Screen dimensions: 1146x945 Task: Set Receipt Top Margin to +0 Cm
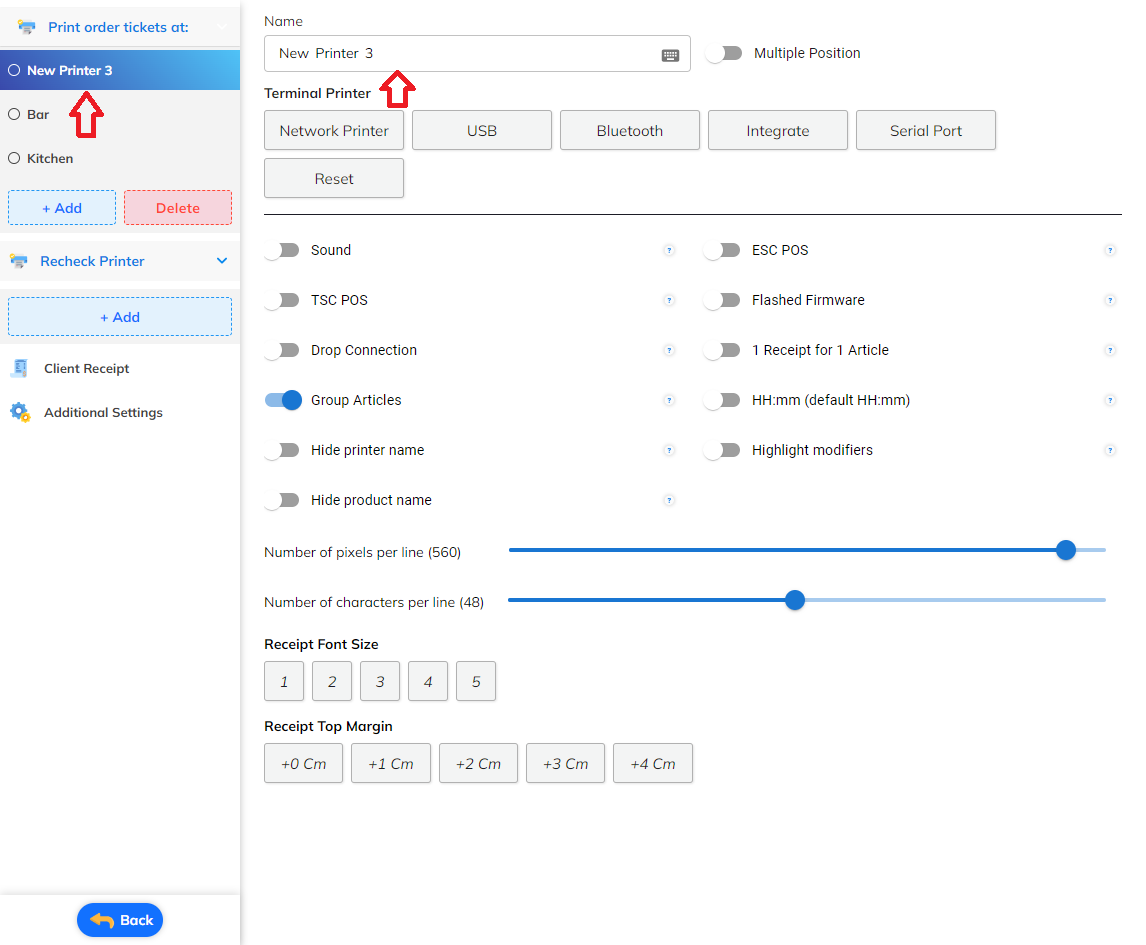[303, 764]
